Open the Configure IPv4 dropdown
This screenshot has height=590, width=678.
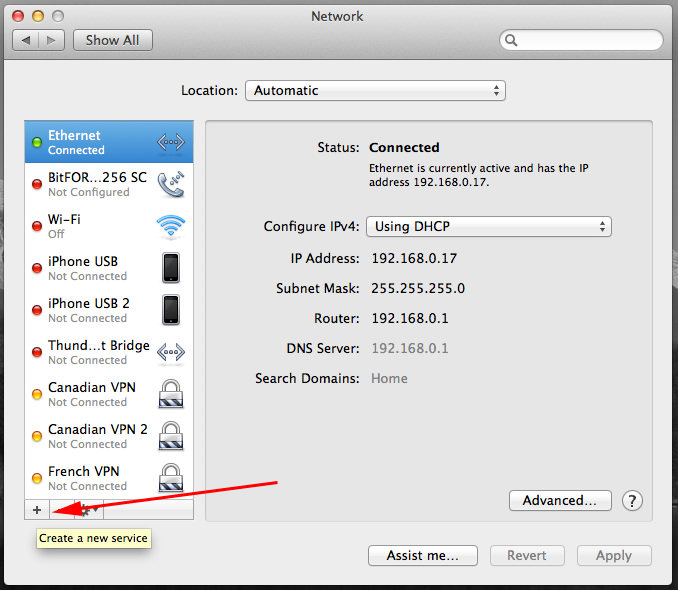(x=488, y=227)
